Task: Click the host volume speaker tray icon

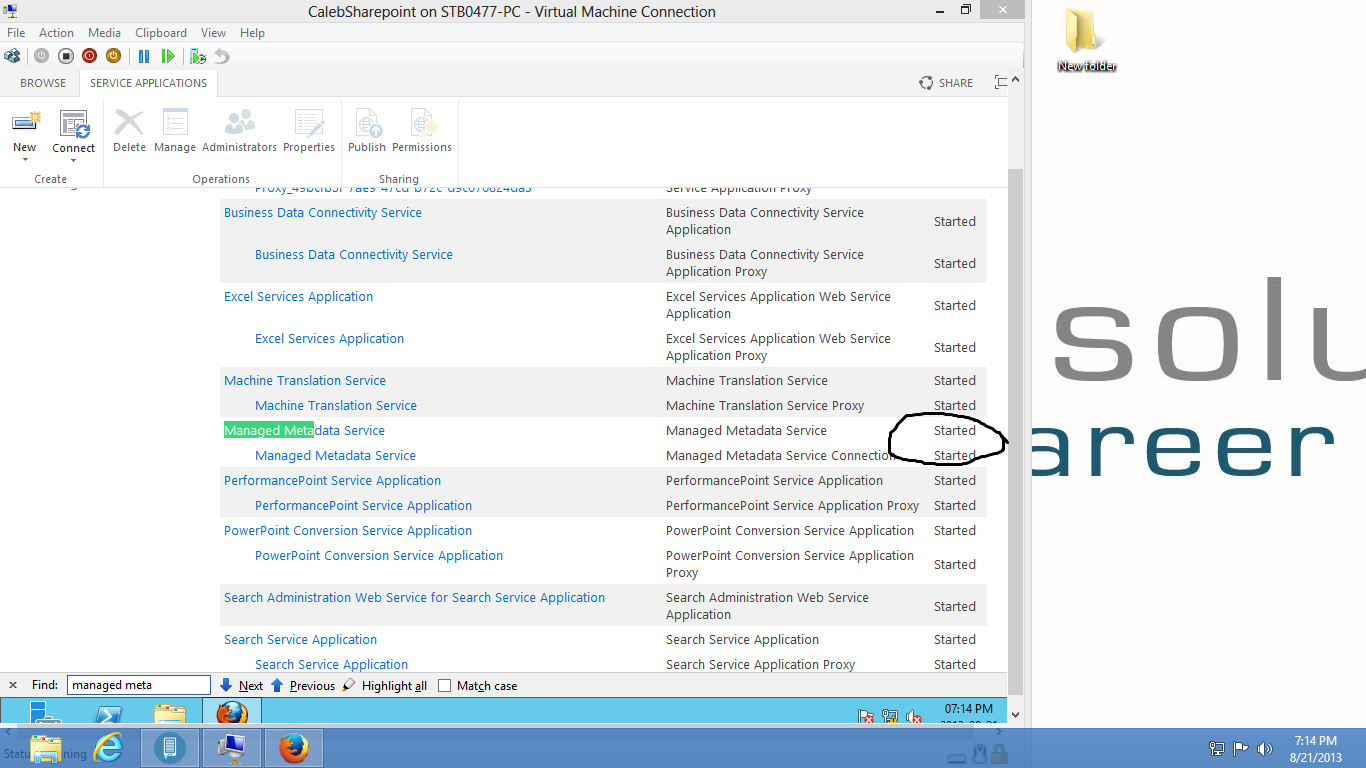Action: tap(1264, 748)
